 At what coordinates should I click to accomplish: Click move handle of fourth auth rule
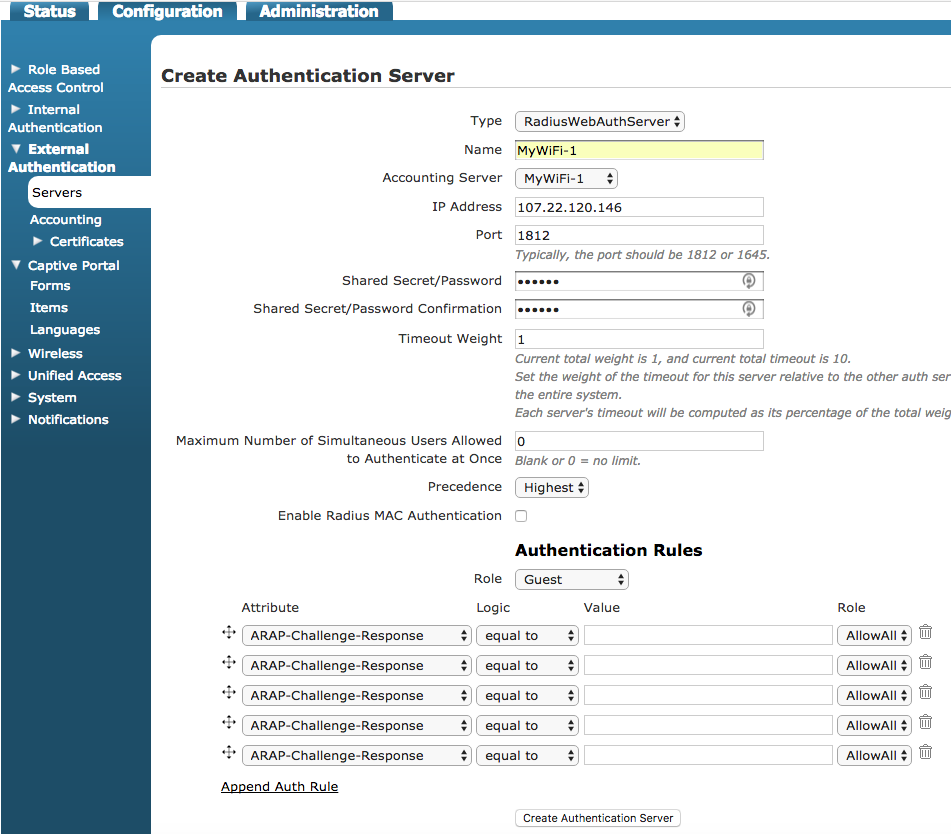229,722
